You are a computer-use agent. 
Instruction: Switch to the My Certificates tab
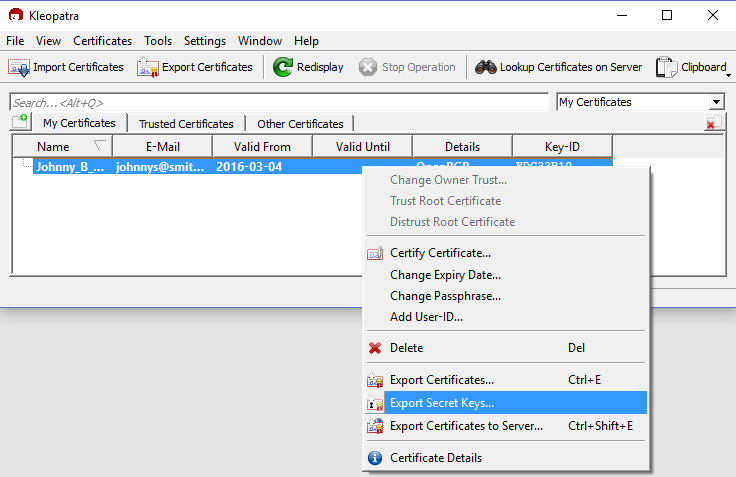[x=79, y=123]
